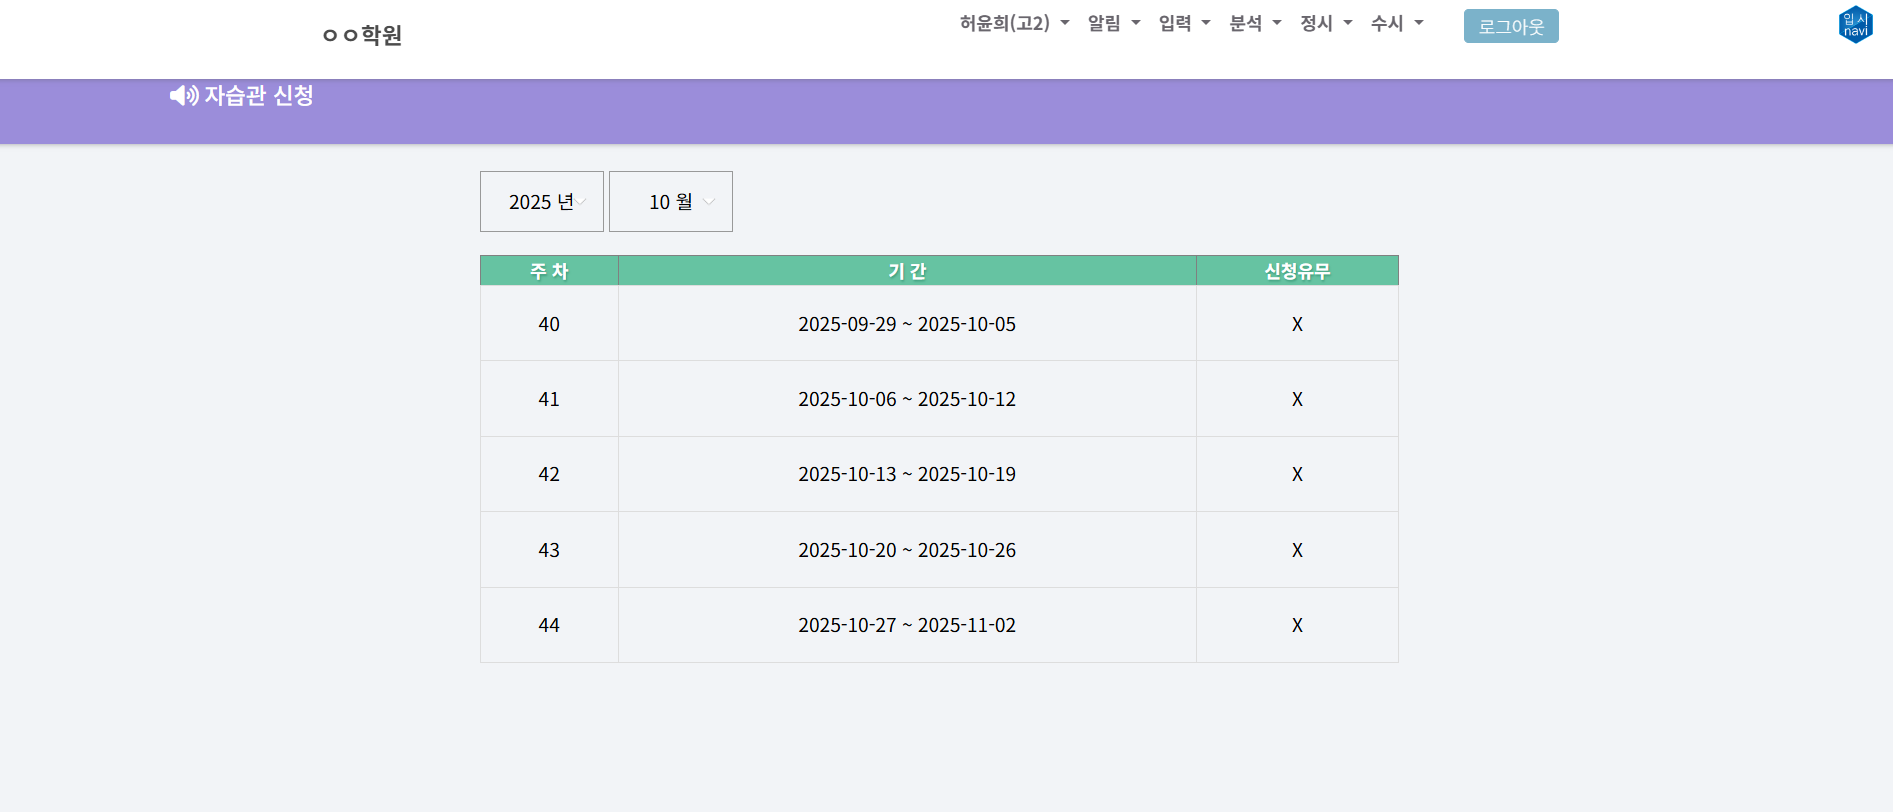1893x812 pixels.
Task: Open the 10 월 month dropdown
Action: click(x=671, y=202)
